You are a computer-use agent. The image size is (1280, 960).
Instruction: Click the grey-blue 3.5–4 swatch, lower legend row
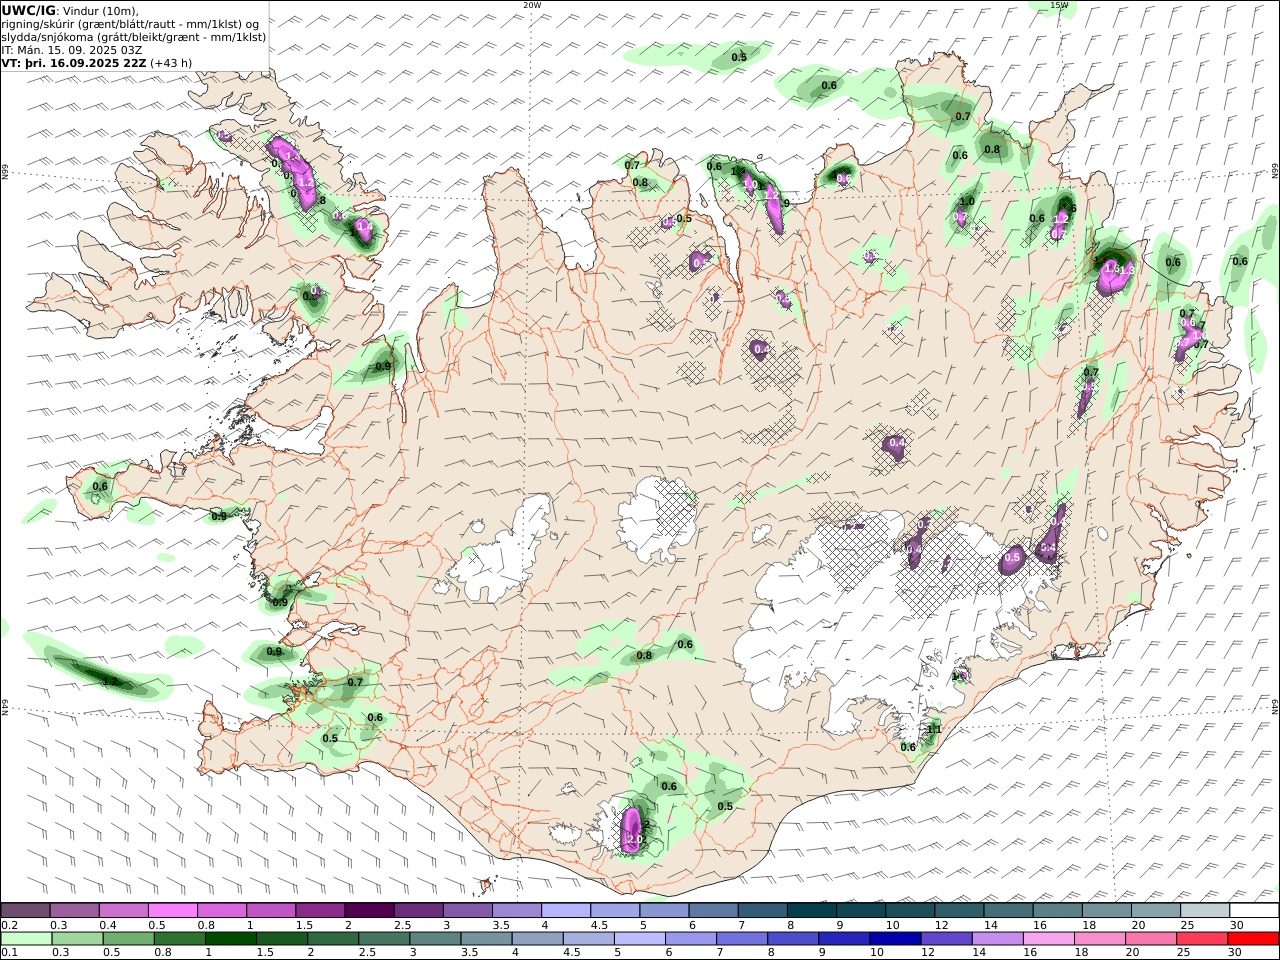point(487,939)
